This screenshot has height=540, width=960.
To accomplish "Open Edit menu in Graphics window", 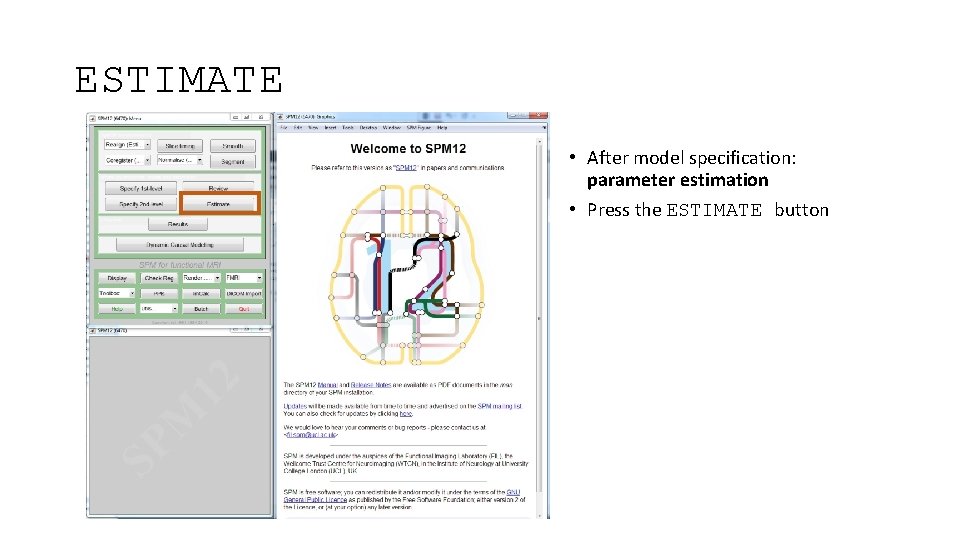I will 298,128.
